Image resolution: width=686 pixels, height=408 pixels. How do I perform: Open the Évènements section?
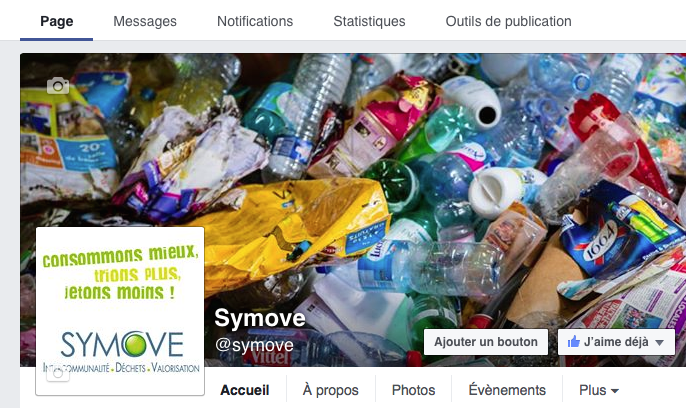click(507, 390)
